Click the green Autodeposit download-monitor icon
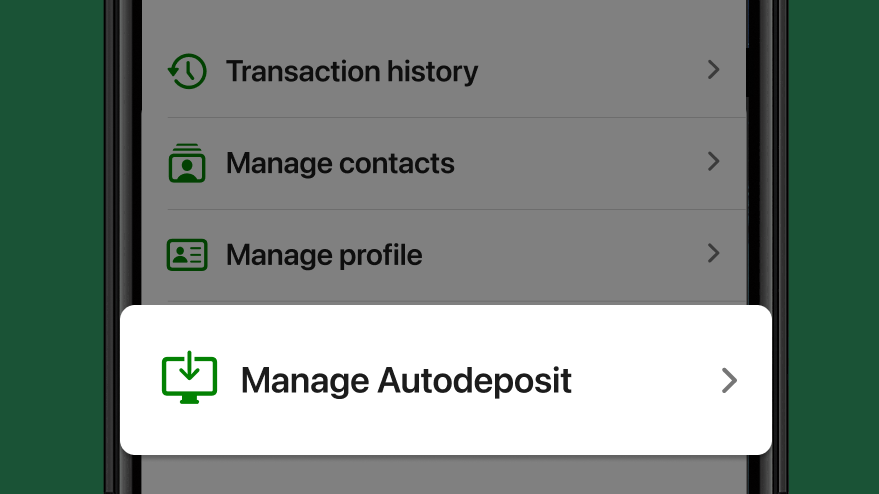This screenshot has width=879, height=494. point(189,377)
